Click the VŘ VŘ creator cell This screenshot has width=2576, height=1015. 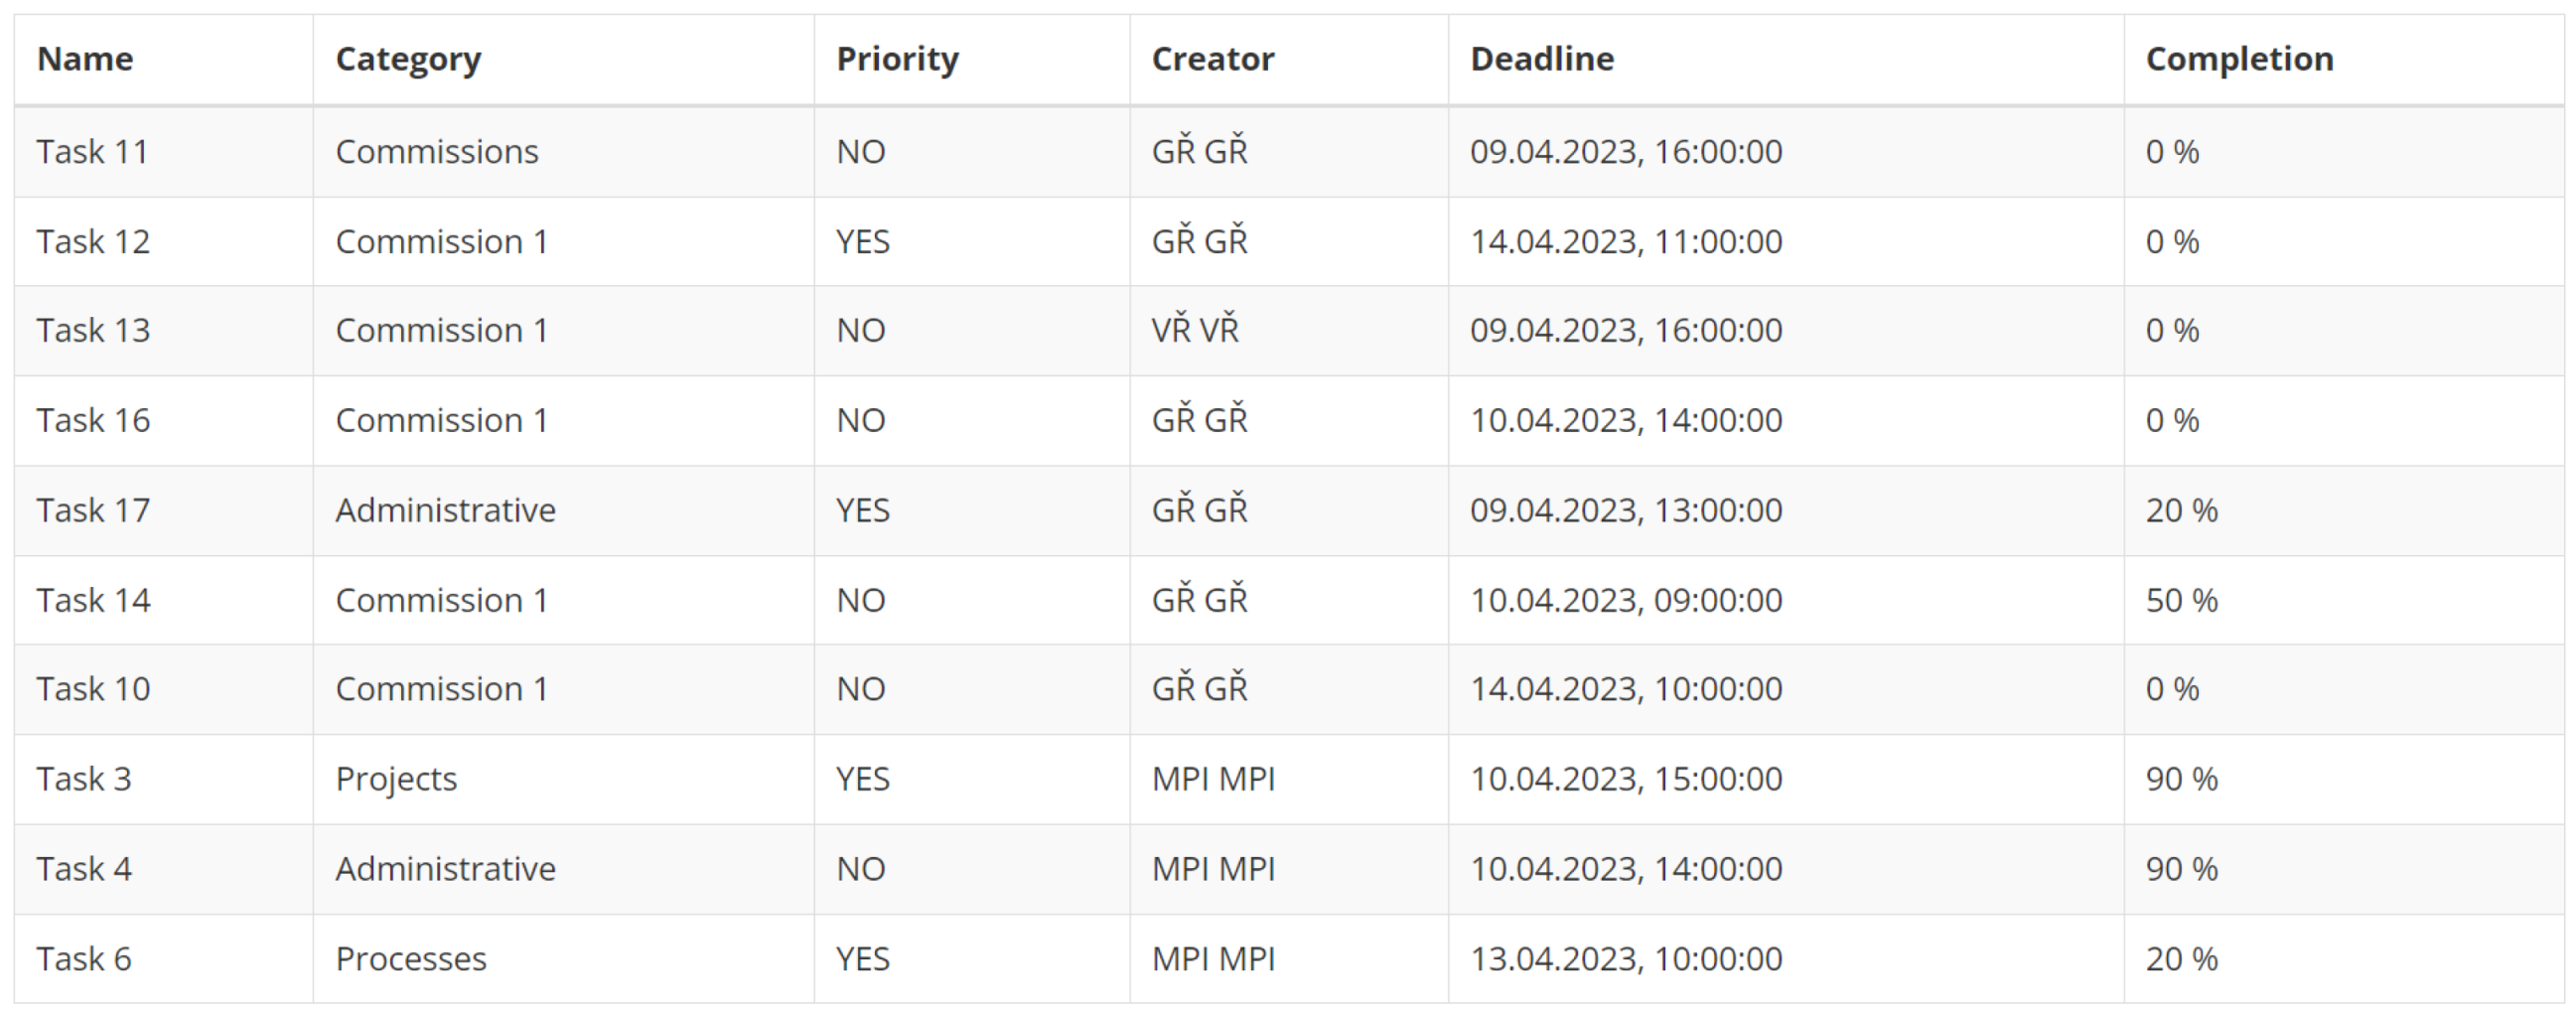click(x=1195, y=331)
